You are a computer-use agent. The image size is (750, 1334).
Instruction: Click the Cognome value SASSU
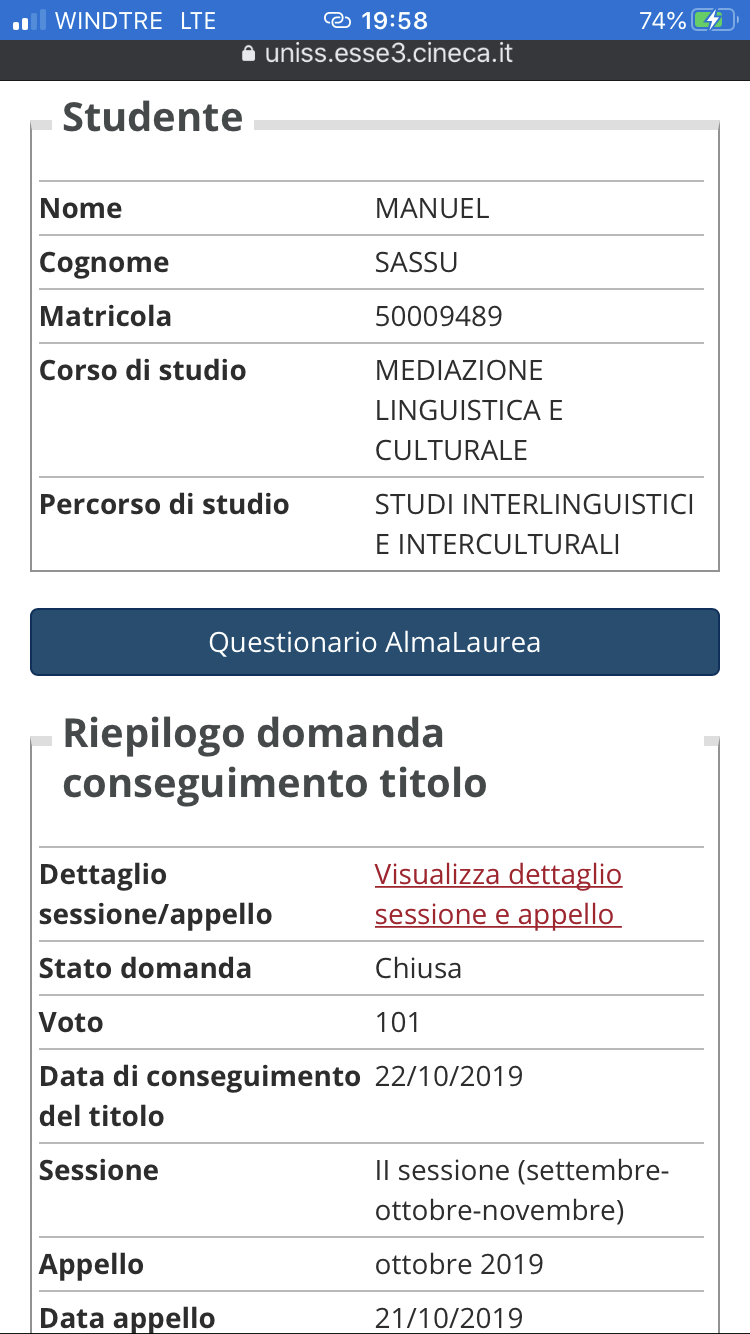(416, 262)
